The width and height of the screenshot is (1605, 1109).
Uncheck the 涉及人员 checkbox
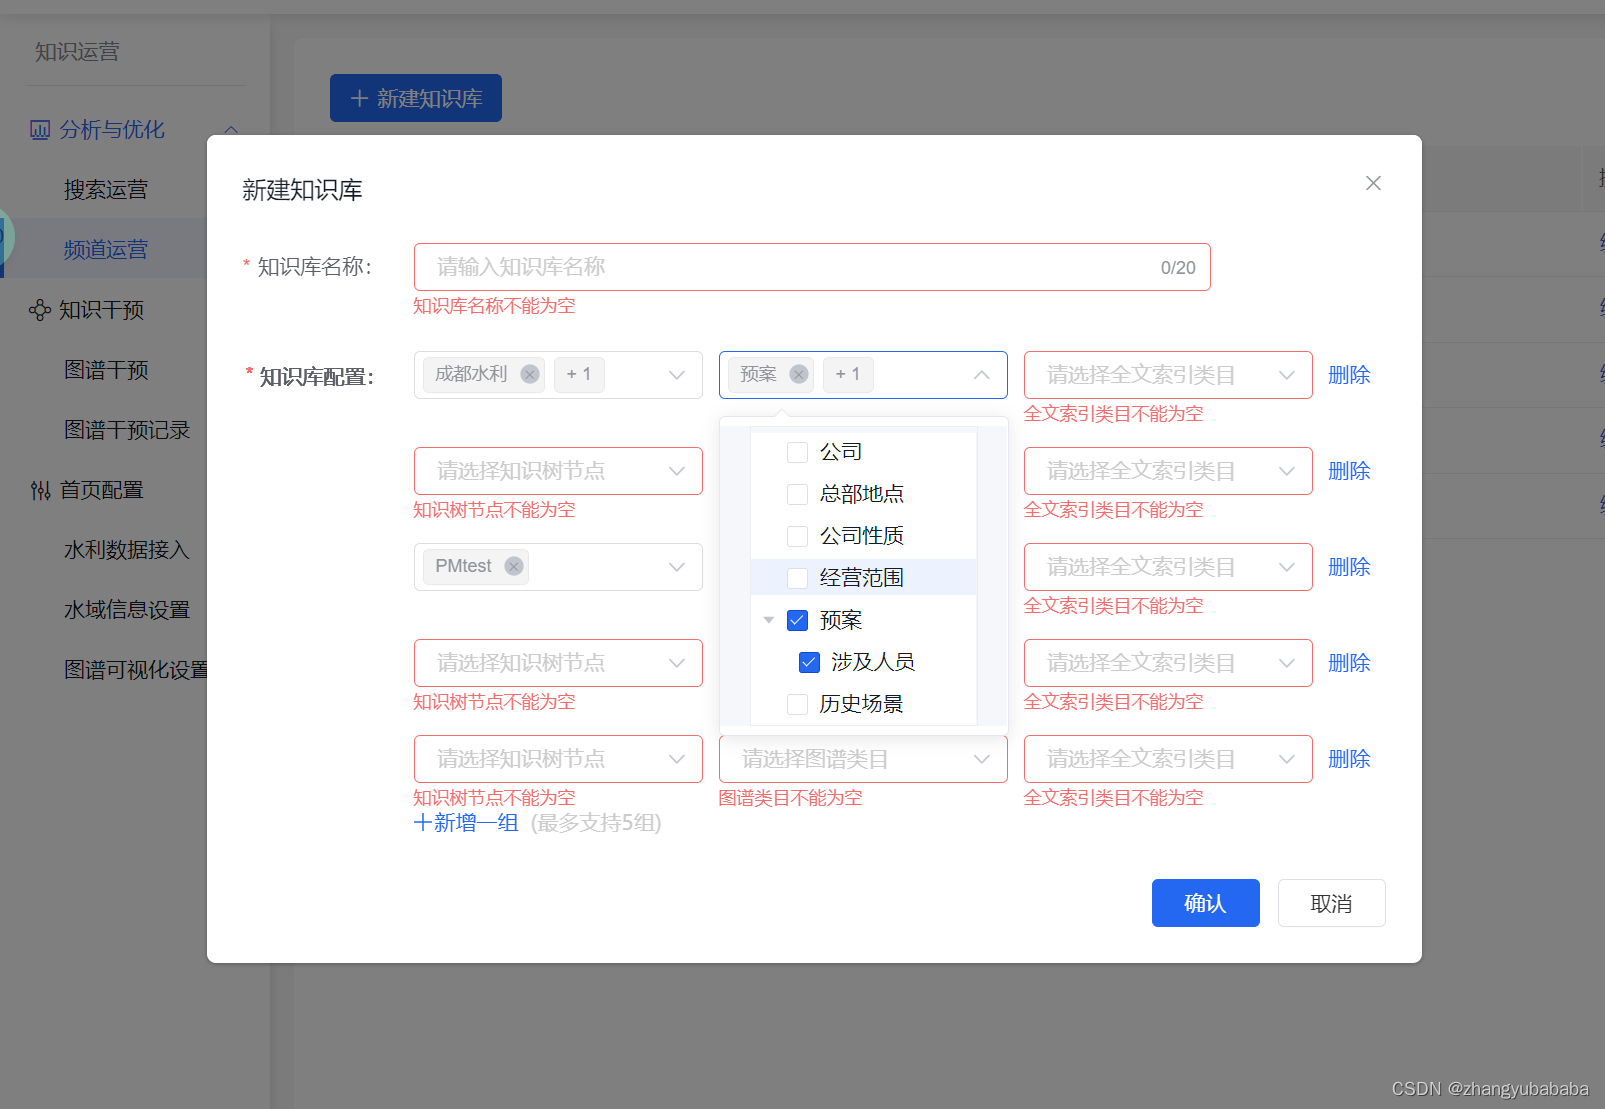point(809,662)
